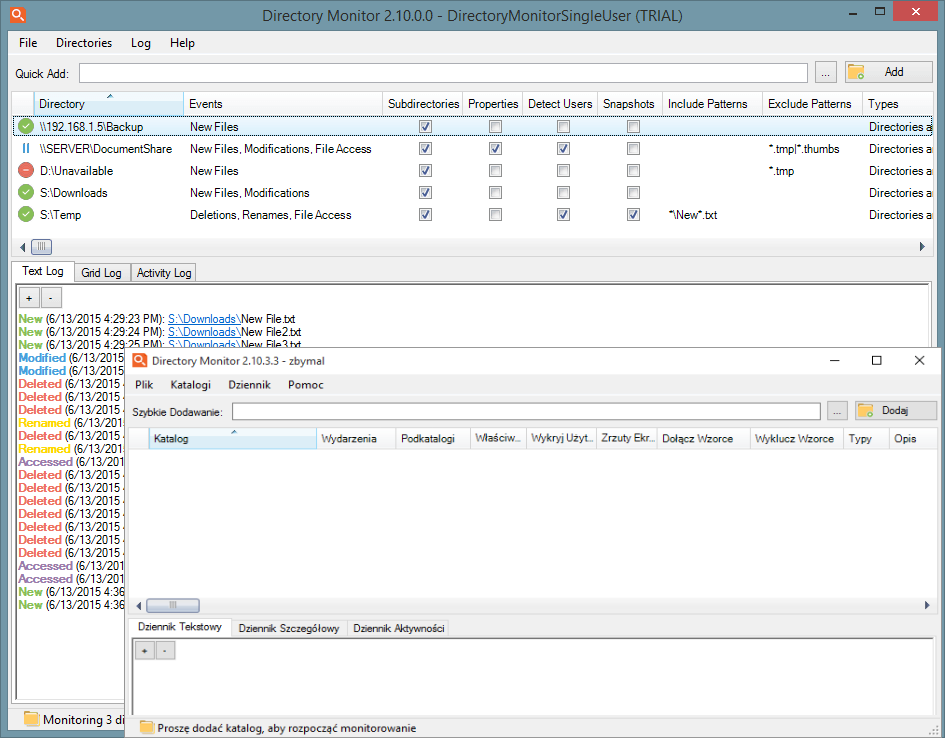Click horizontal scrollbar thumb in back window list

point(42,246)
